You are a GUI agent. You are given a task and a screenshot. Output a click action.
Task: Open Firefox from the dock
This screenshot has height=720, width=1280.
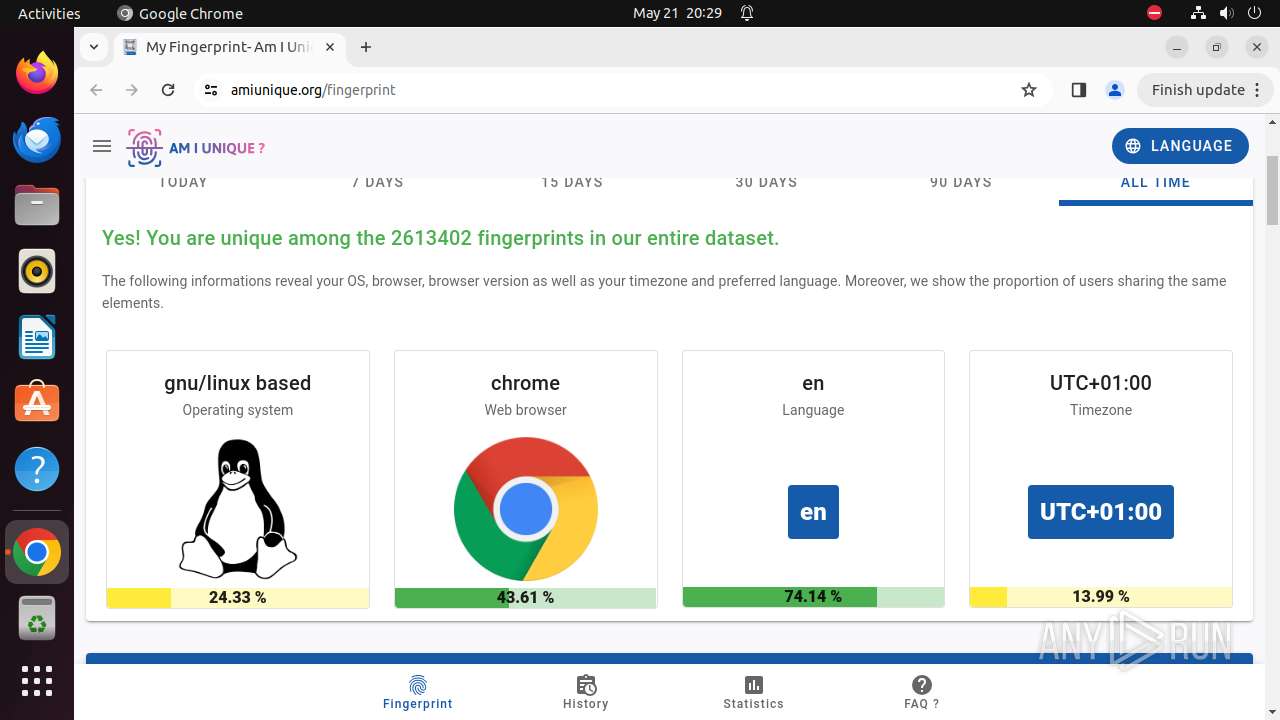point(37,74)
